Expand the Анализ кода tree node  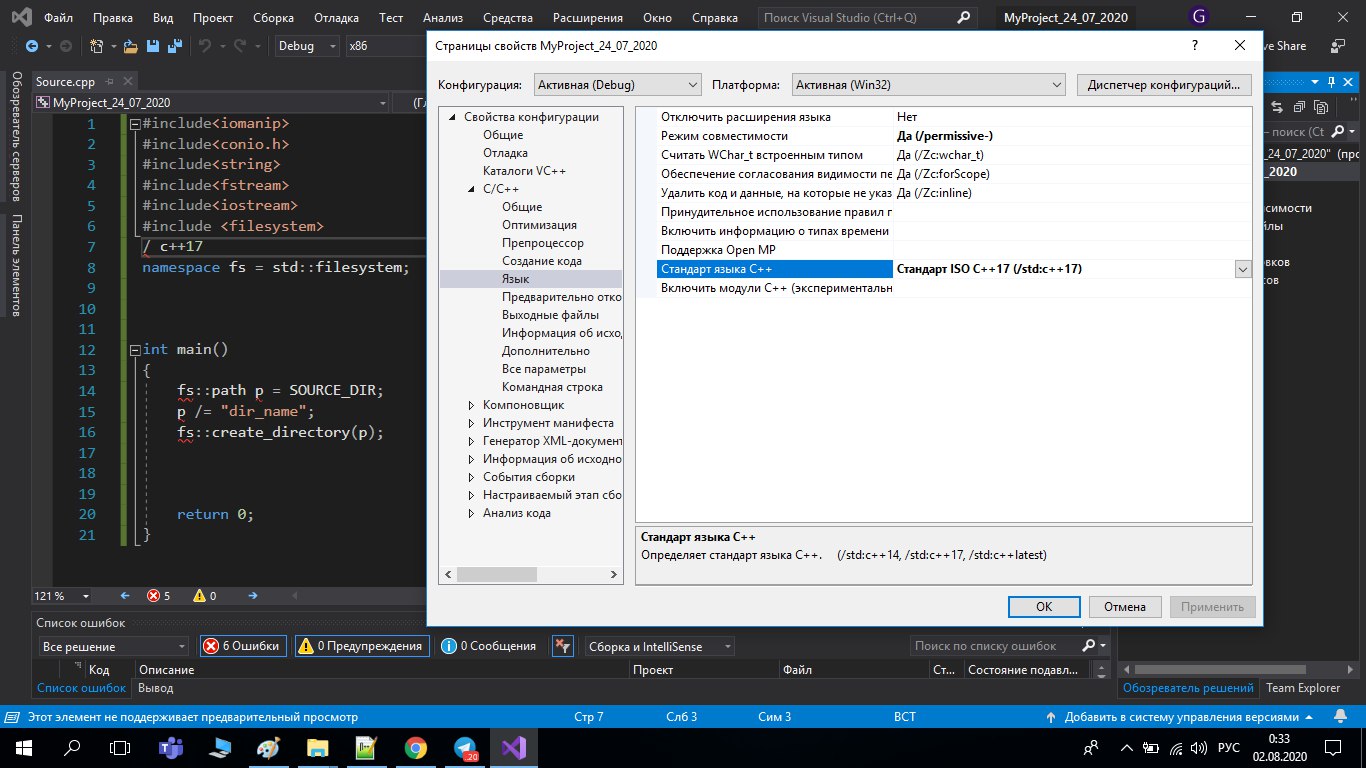click(x=472, y=513)
